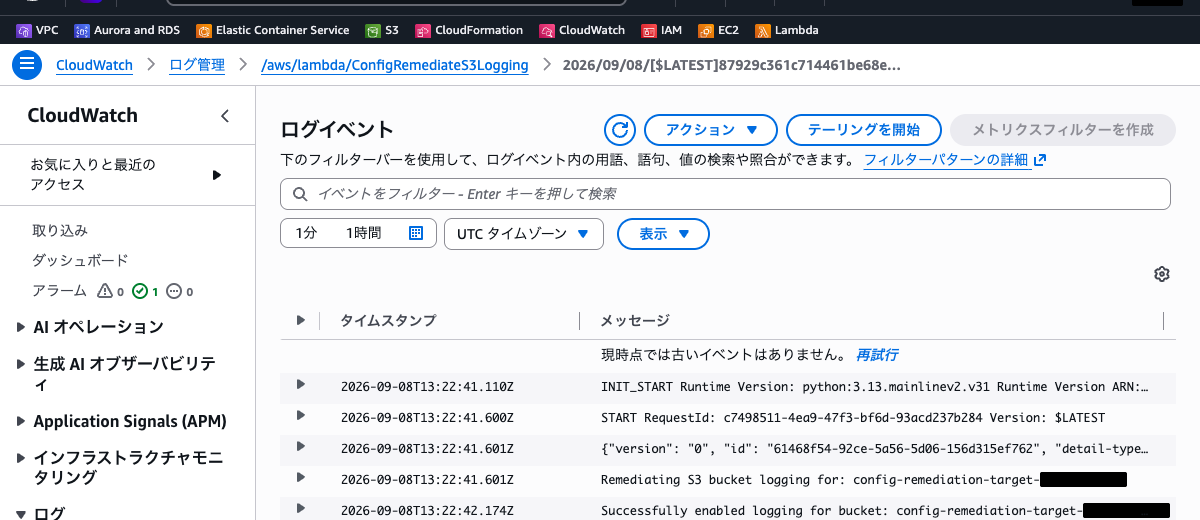Expand all rows via header triangle
Image resolution: width=1200 pixels, height=520 pixels.
pos(301,320)
